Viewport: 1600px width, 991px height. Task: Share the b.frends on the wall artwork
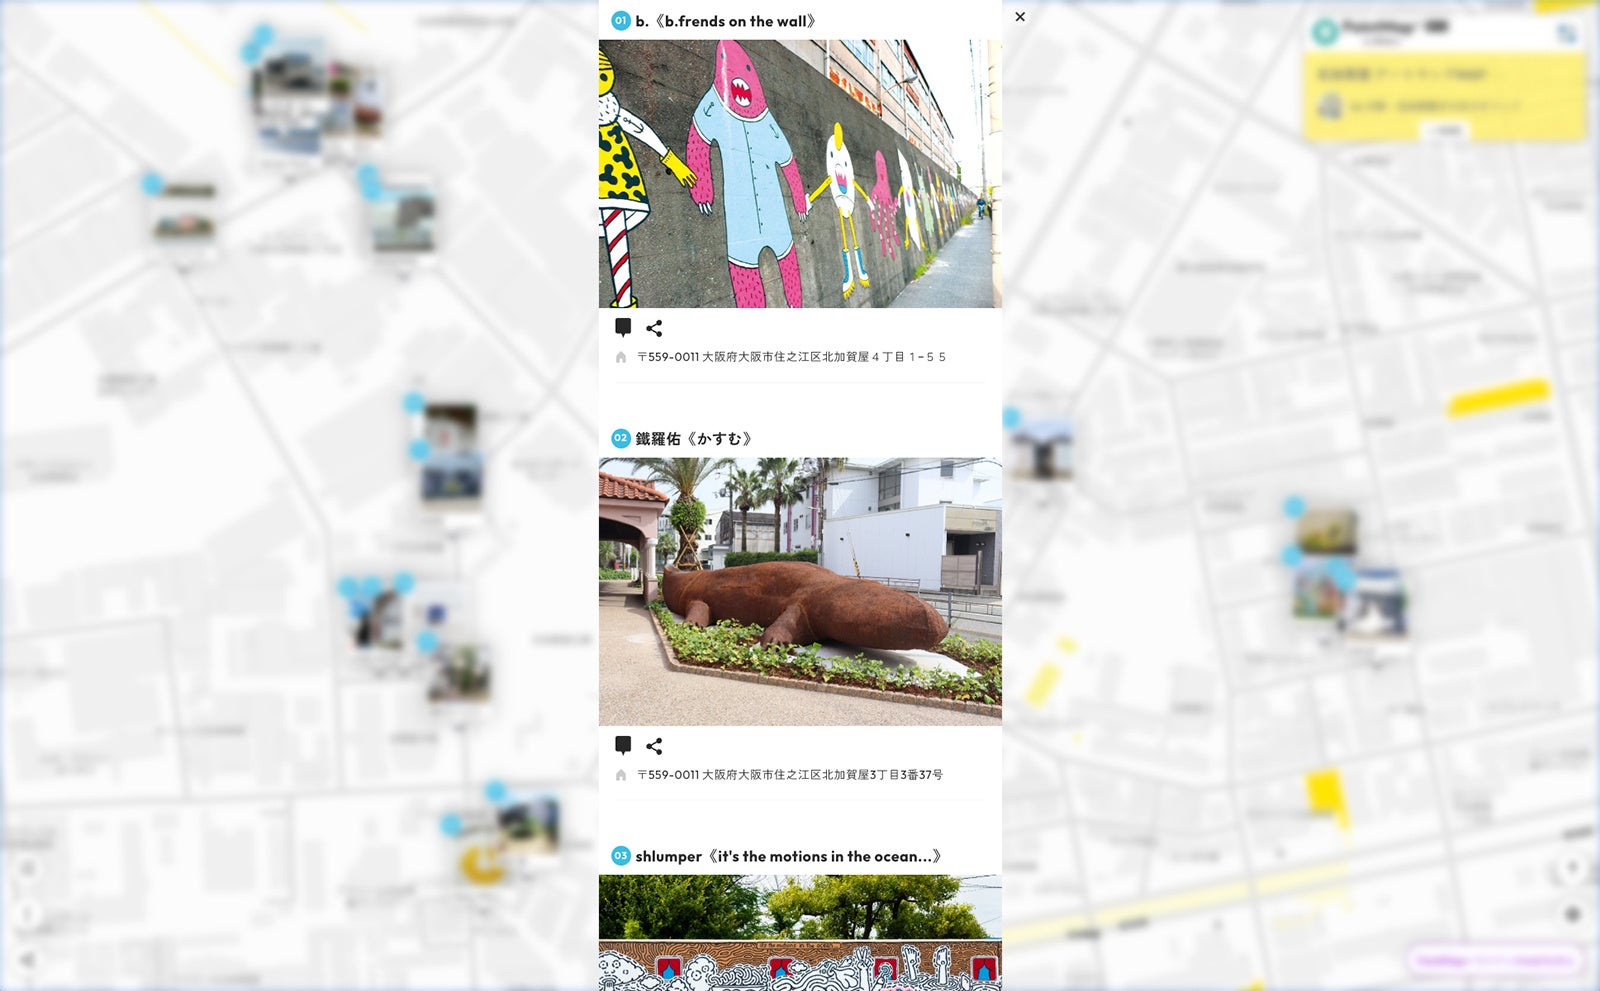coord(654,328)
